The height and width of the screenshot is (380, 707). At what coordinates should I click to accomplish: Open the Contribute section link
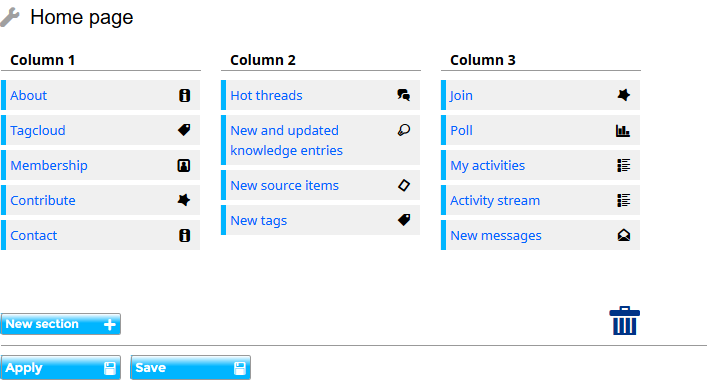43,200
